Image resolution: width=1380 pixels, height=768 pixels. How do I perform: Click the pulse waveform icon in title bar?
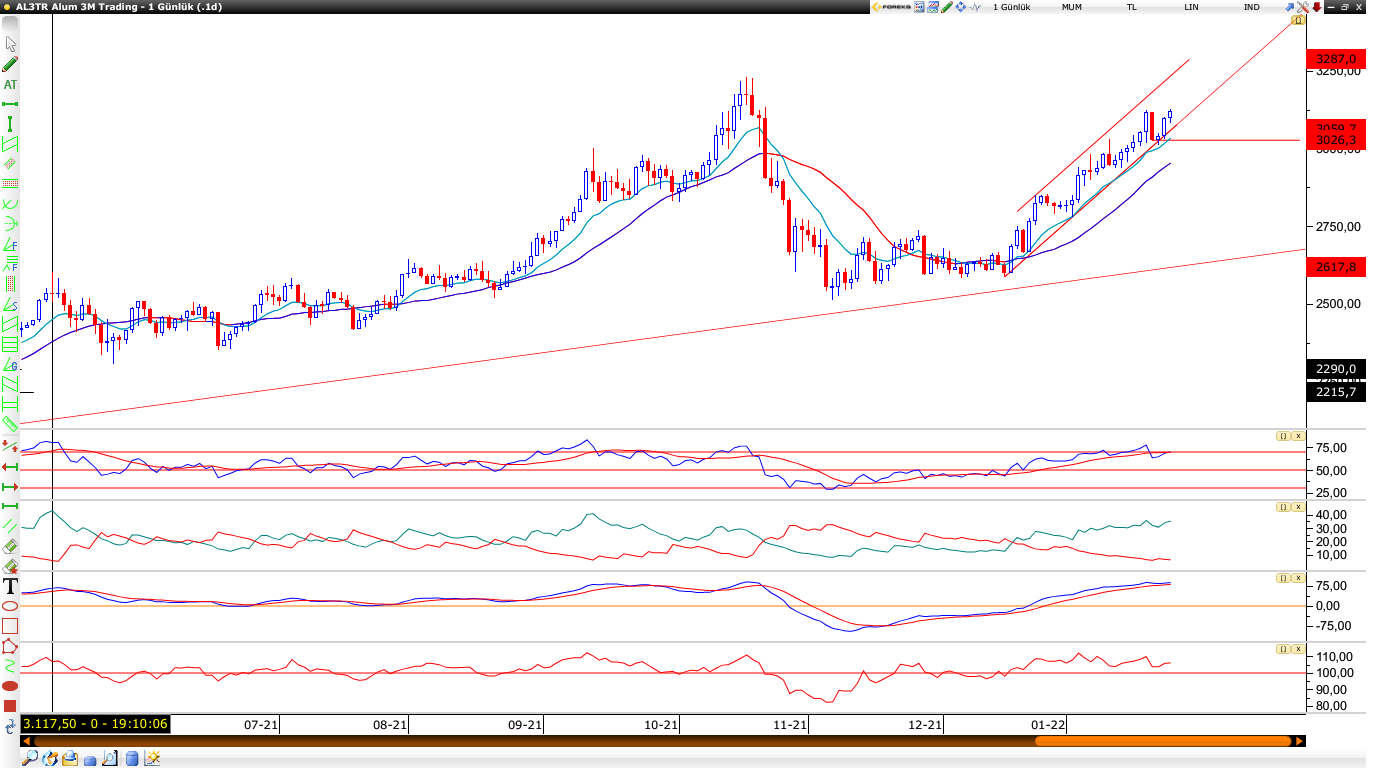pyautogui.click(x=975, y=7)
